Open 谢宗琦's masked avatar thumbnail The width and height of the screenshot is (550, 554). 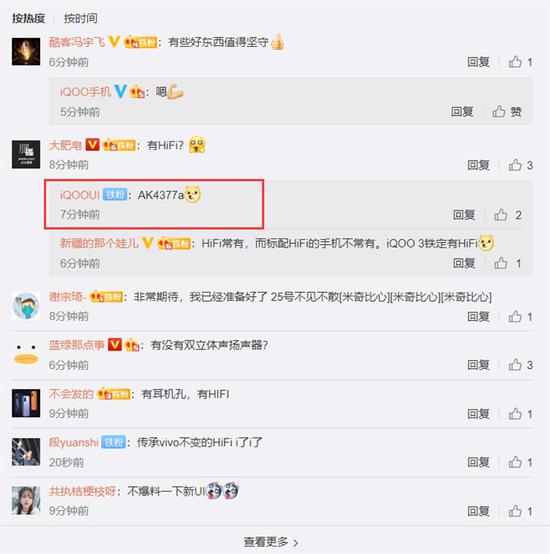coord(26,306)
